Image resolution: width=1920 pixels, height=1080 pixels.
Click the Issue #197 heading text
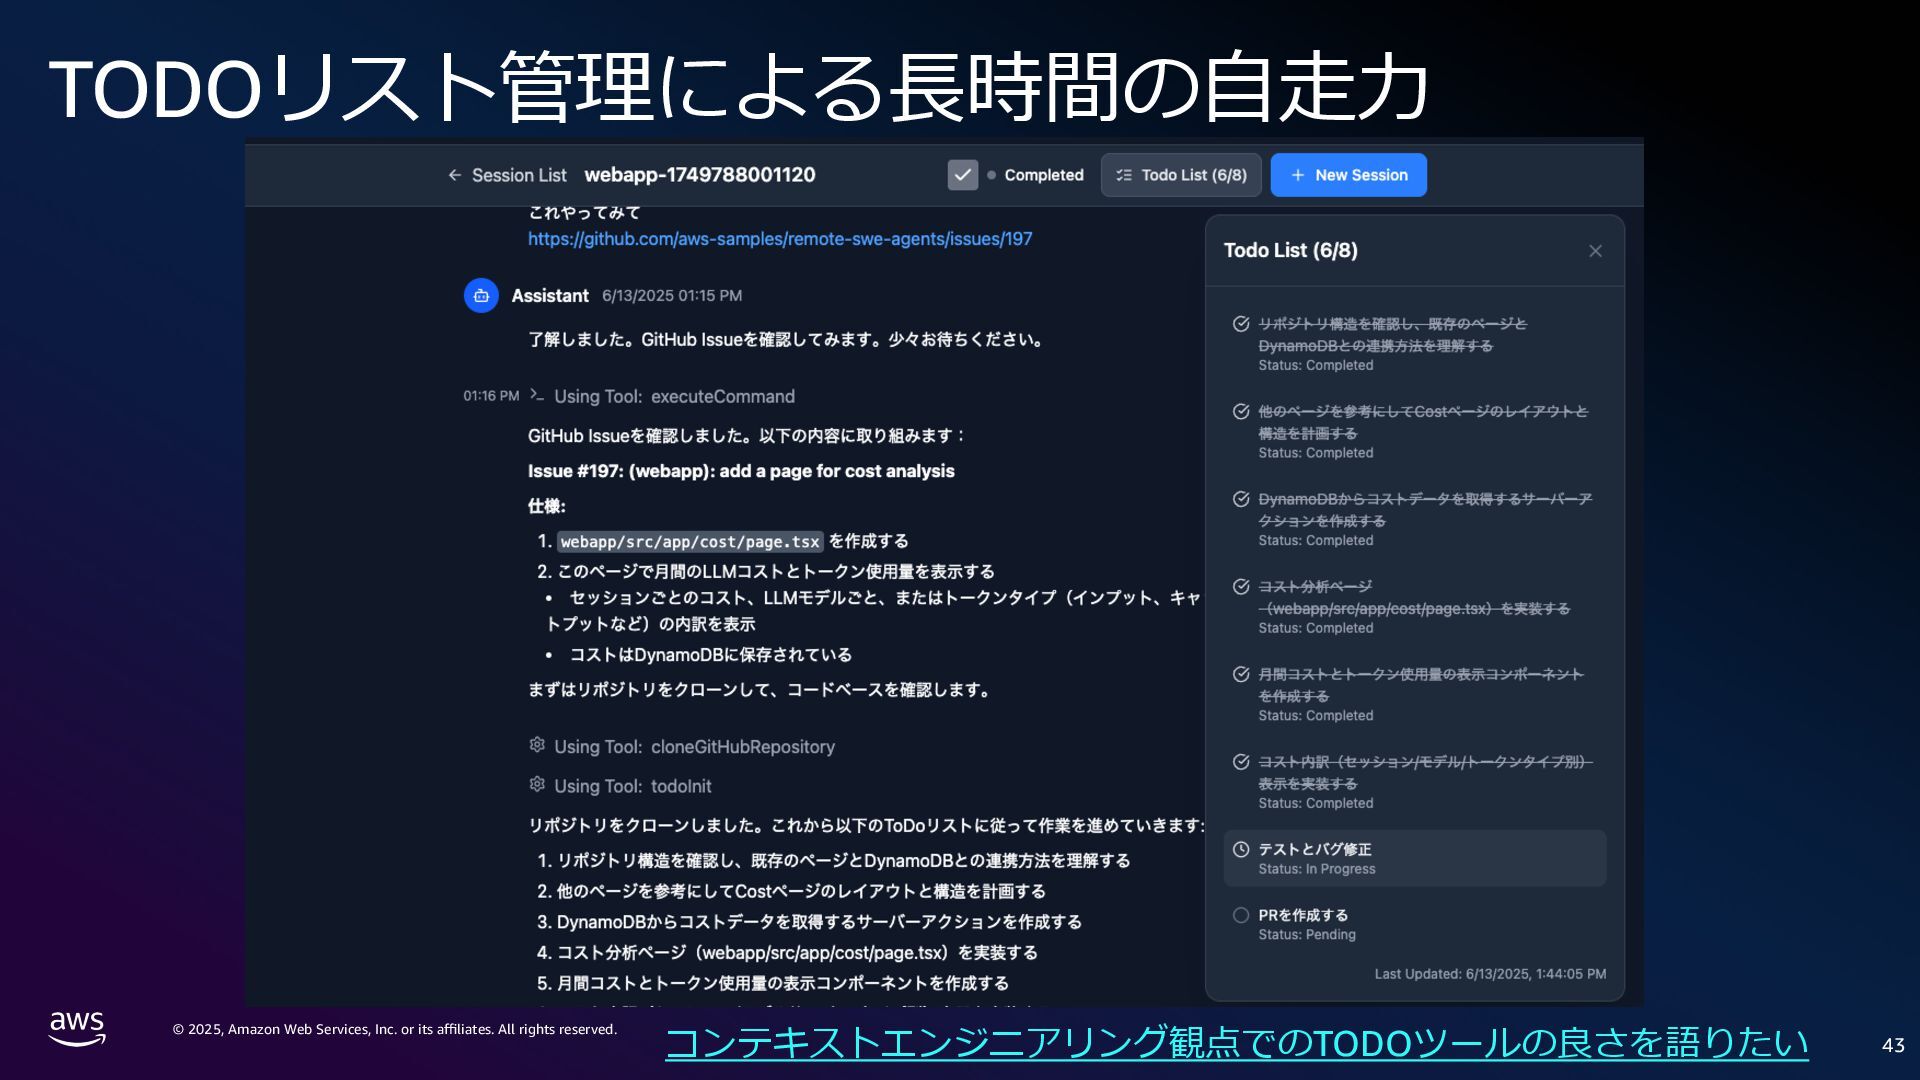[741, 471]
